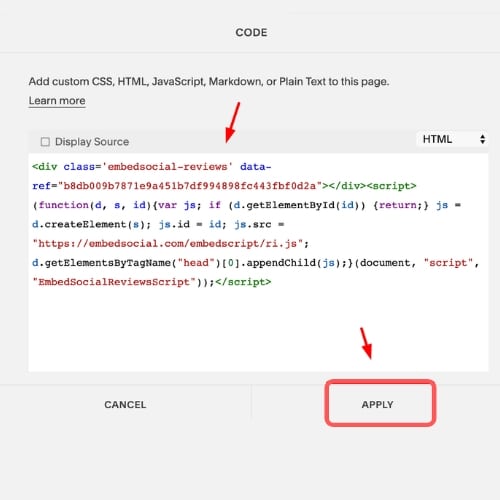
Task: Click the up-down arrows beside HTML
Action: click(x=482, y=139)
